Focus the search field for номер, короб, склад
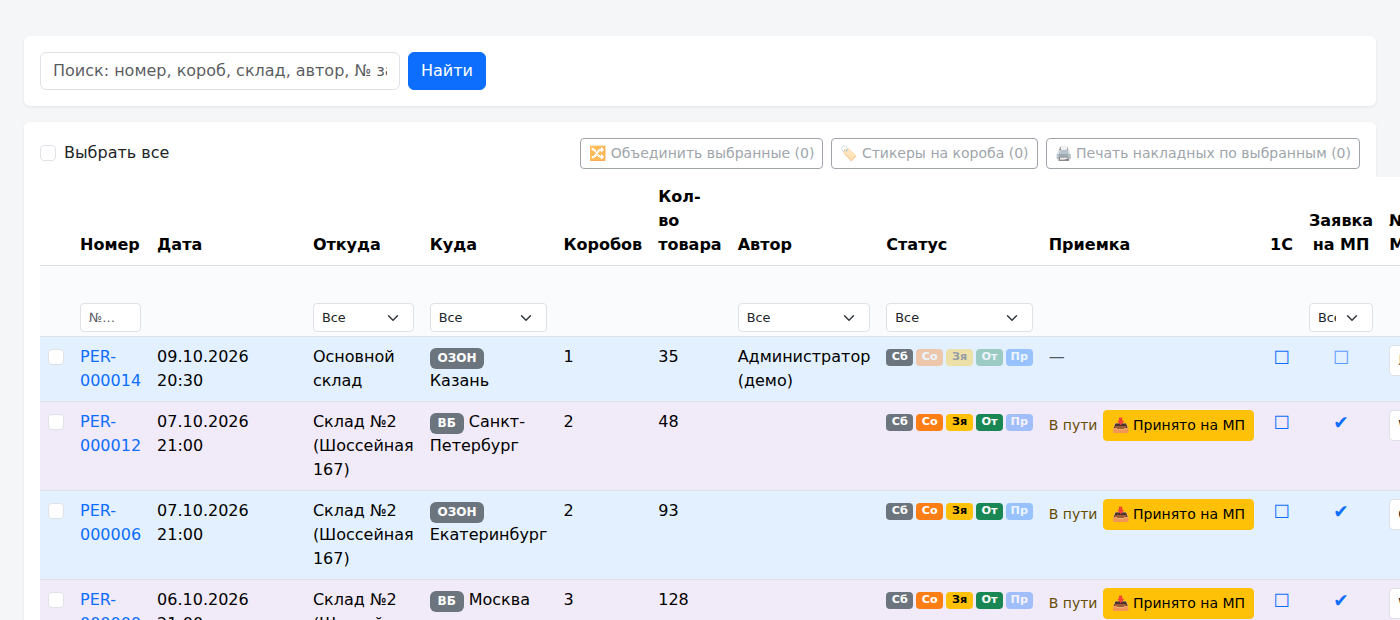The width and height of the screenshot is (1400, 620). (220, 71)
